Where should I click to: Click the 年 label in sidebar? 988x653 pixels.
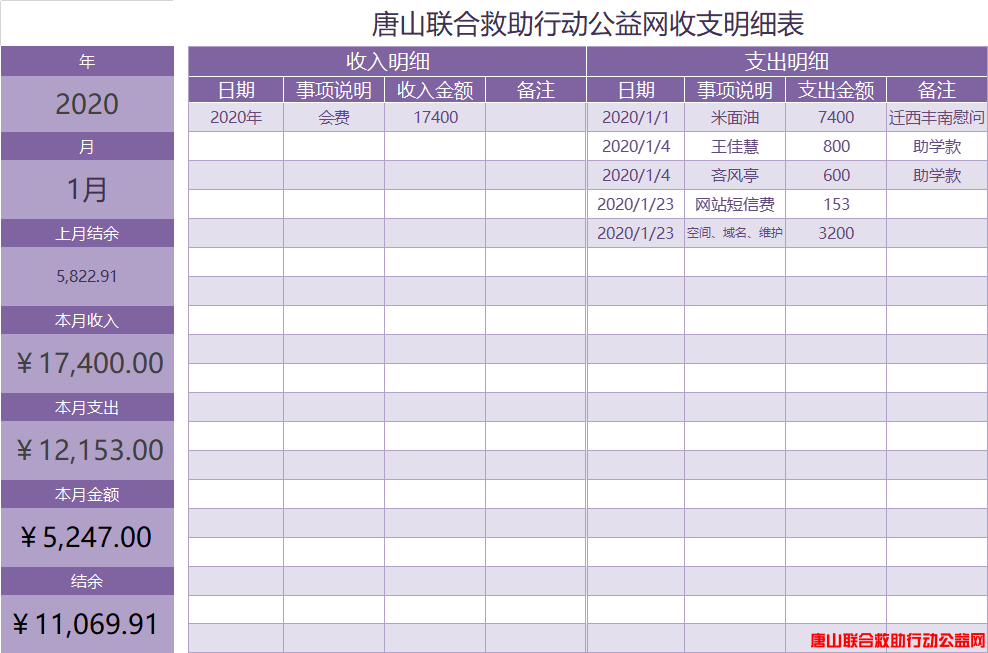87,62
